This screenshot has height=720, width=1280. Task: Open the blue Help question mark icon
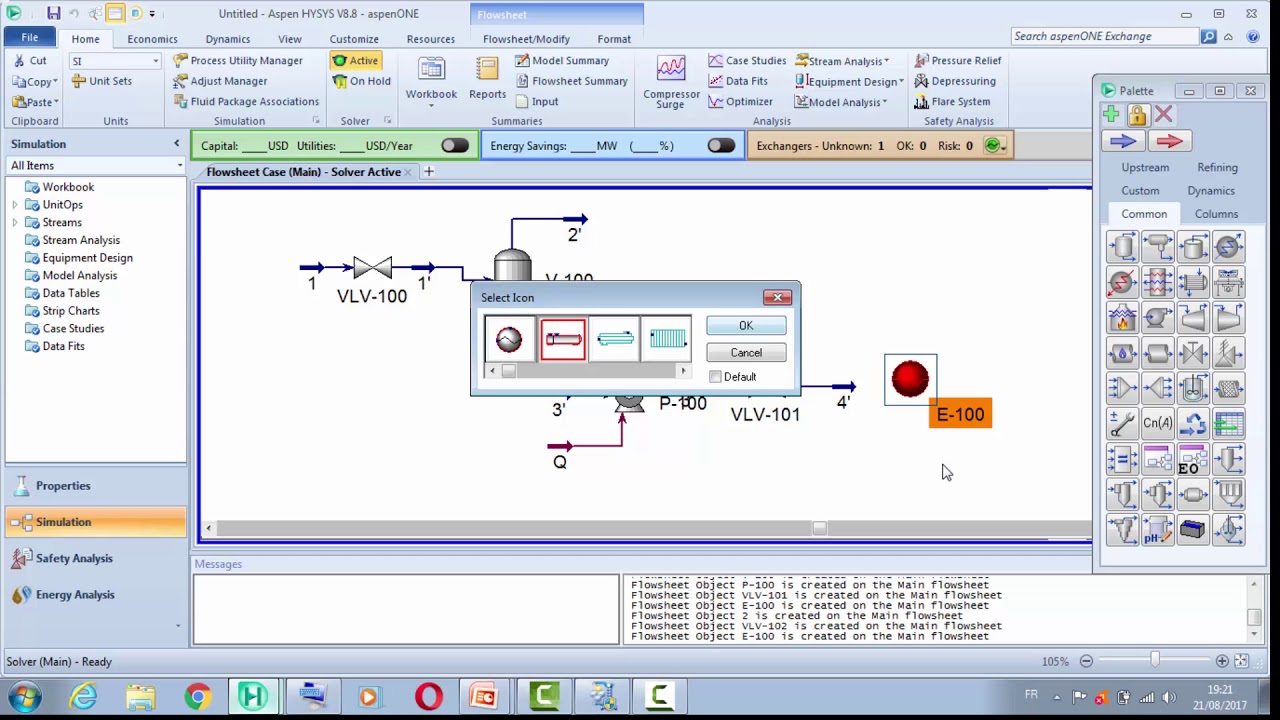coord(1253,37)
